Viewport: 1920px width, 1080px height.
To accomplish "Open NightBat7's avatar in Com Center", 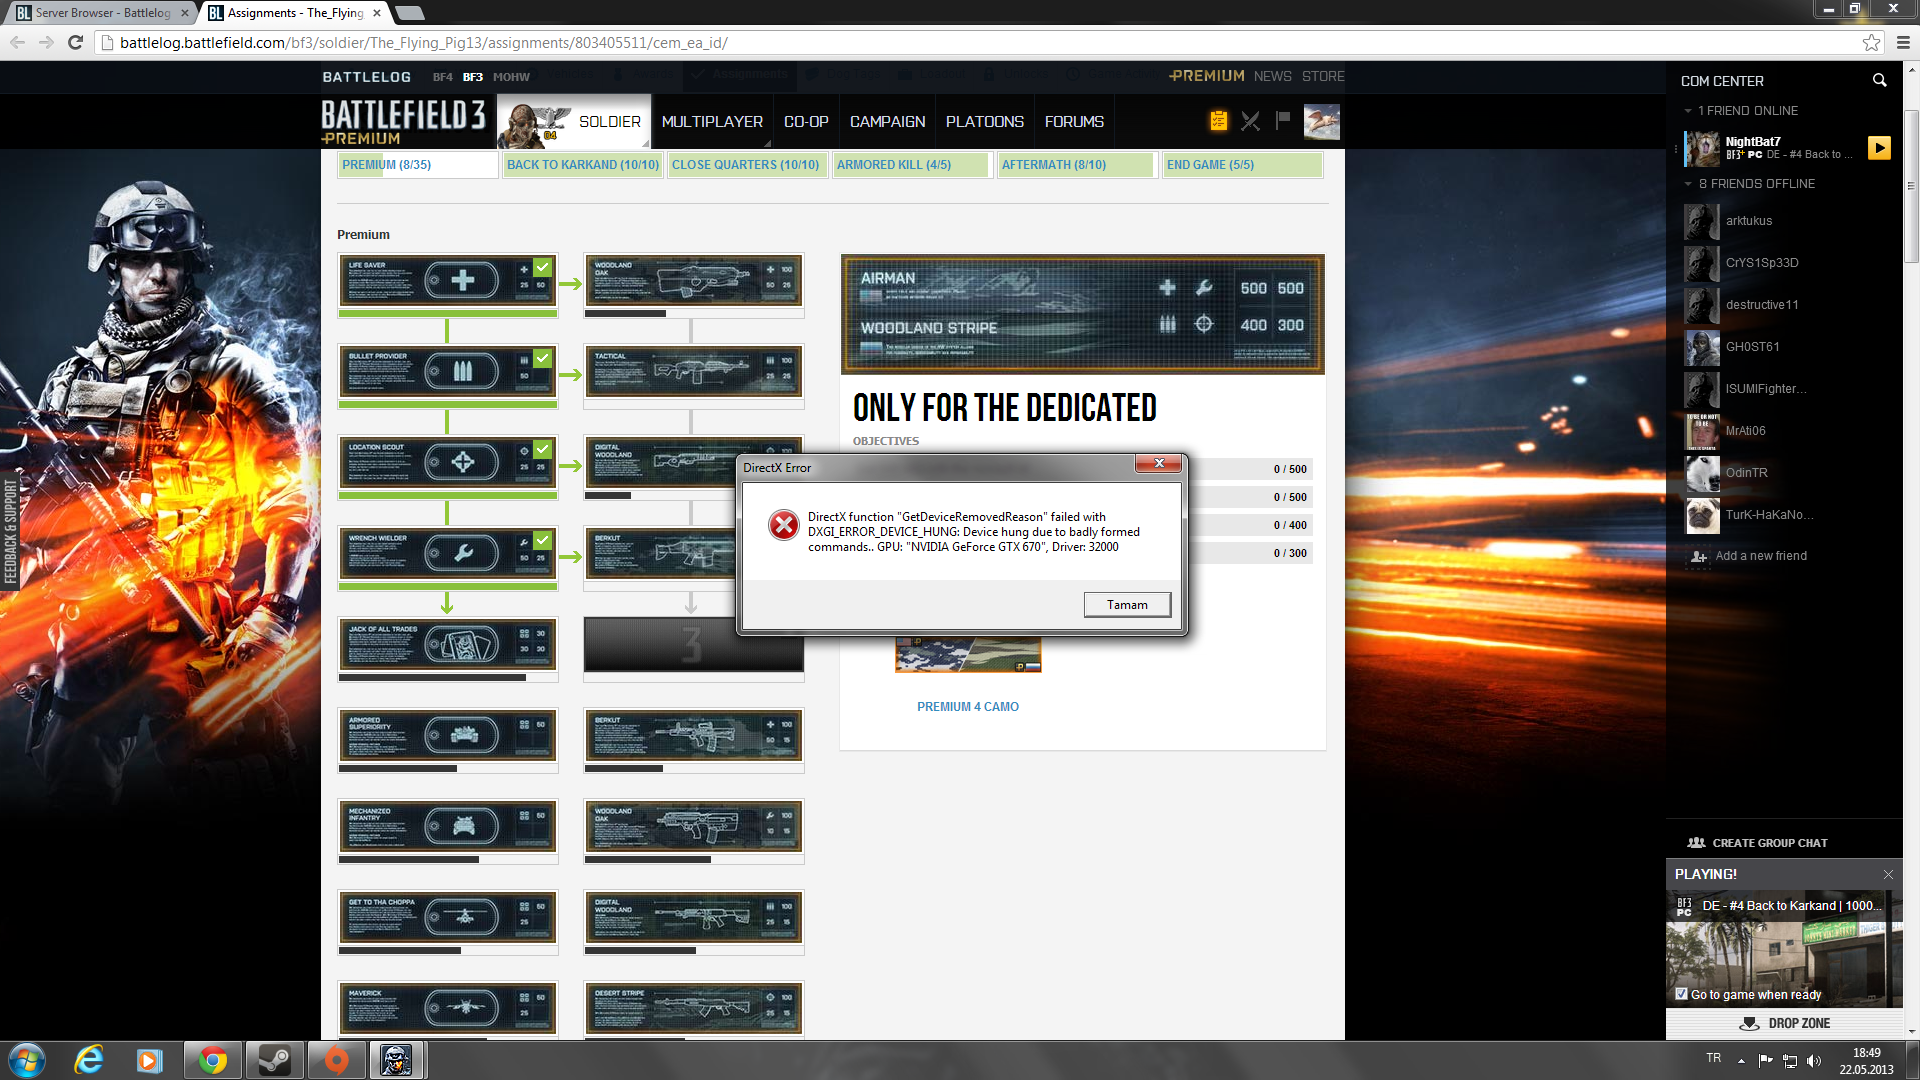I will tap(1702, 148).
